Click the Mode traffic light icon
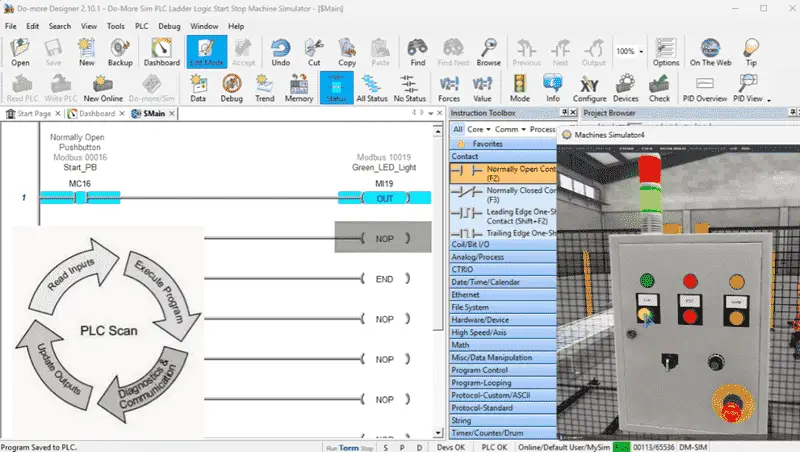The height and width of the screenshot is (452, 800). point(519,88)
